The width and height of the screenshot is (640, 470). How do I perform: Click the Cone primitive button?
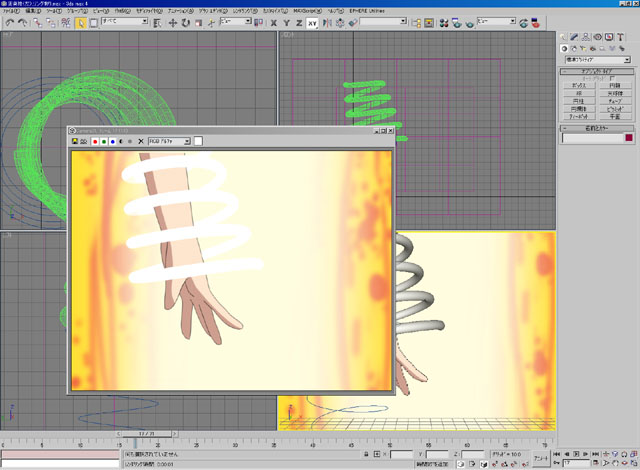[615, 86]
